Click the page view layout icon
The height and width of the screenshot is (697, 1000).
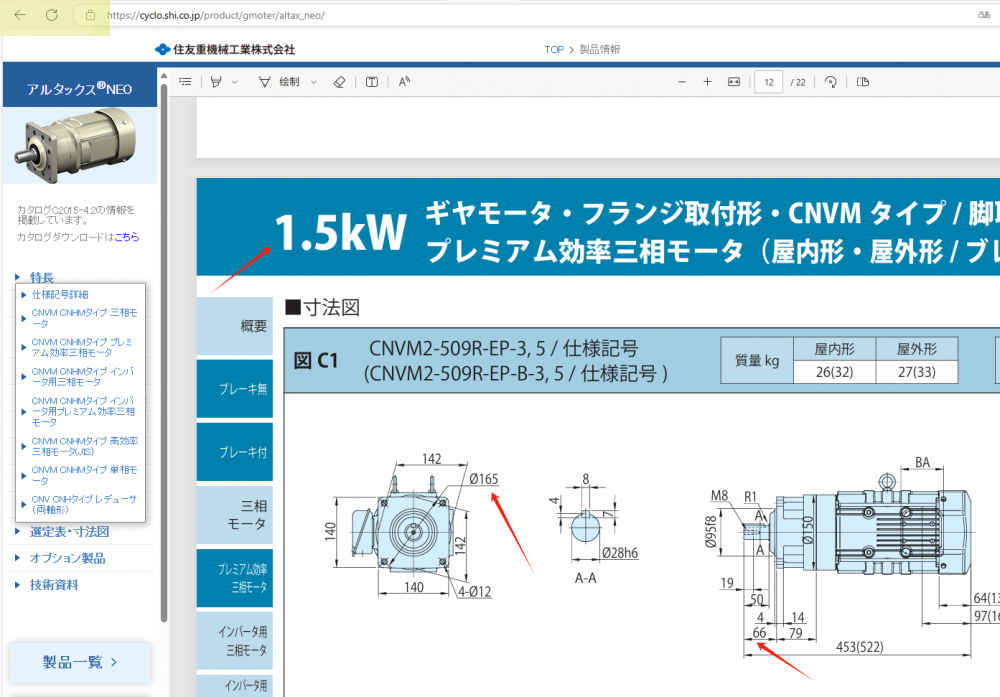(863, 82)
